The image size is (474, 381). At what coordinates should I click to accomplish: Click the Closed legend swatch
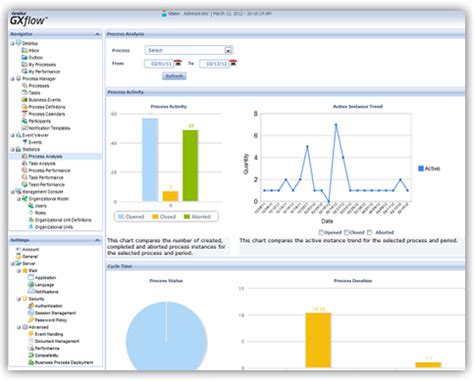(x=155, y=217)
